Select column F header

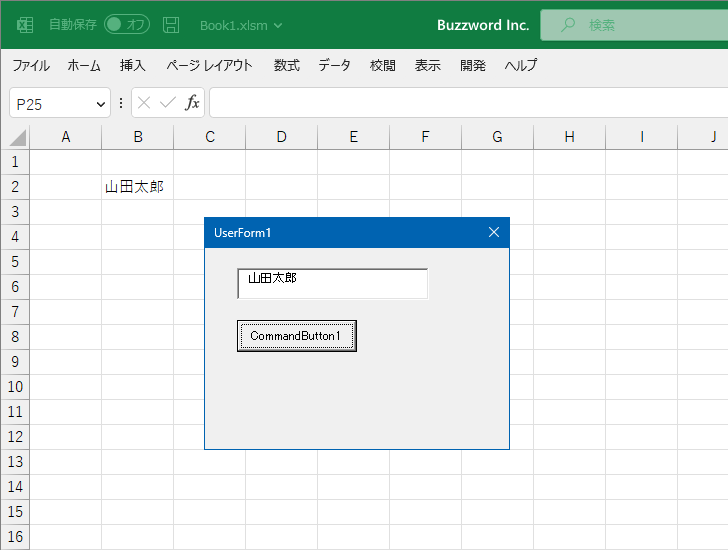(x=426, y=137)
